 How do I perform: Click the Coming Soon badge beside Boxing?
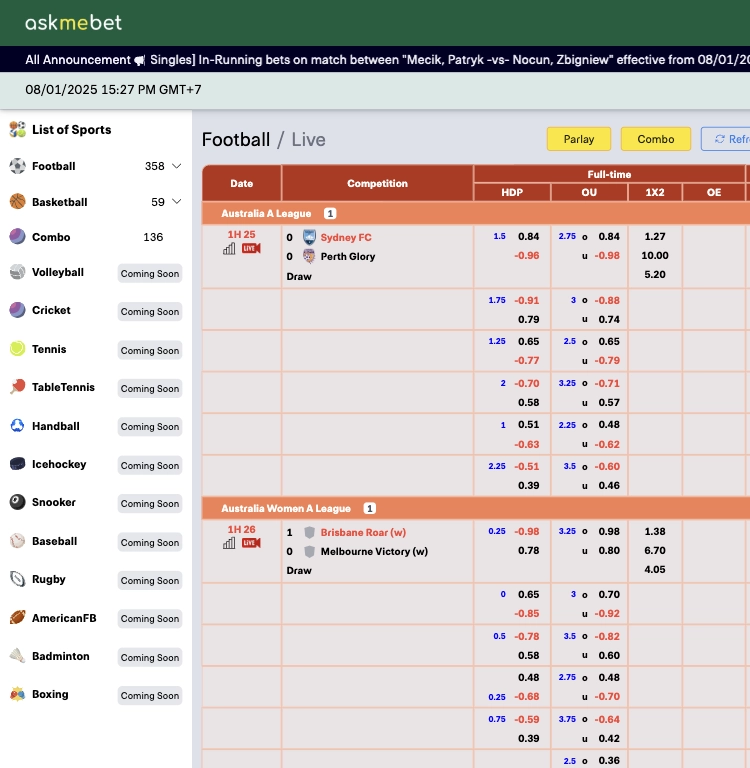coord(150,696)
